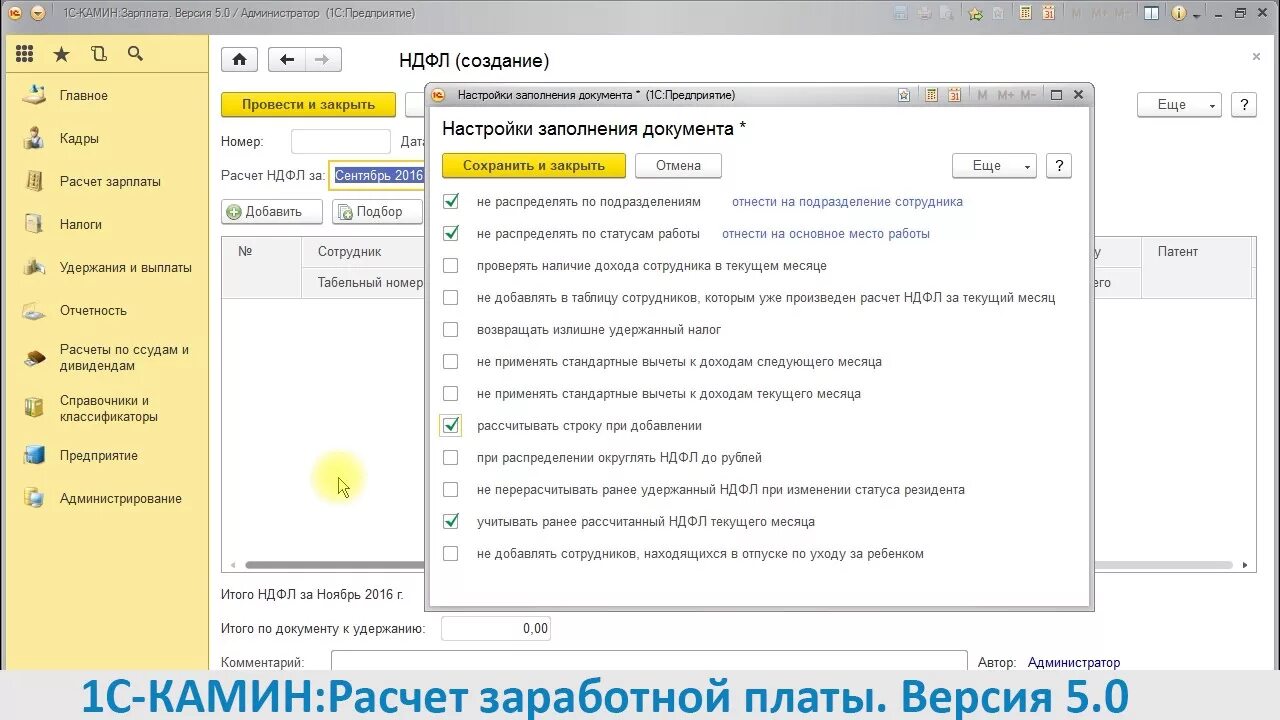Click Провести и закрыть button
This screenshot has width=1280, height=720.
coord(308,105)
